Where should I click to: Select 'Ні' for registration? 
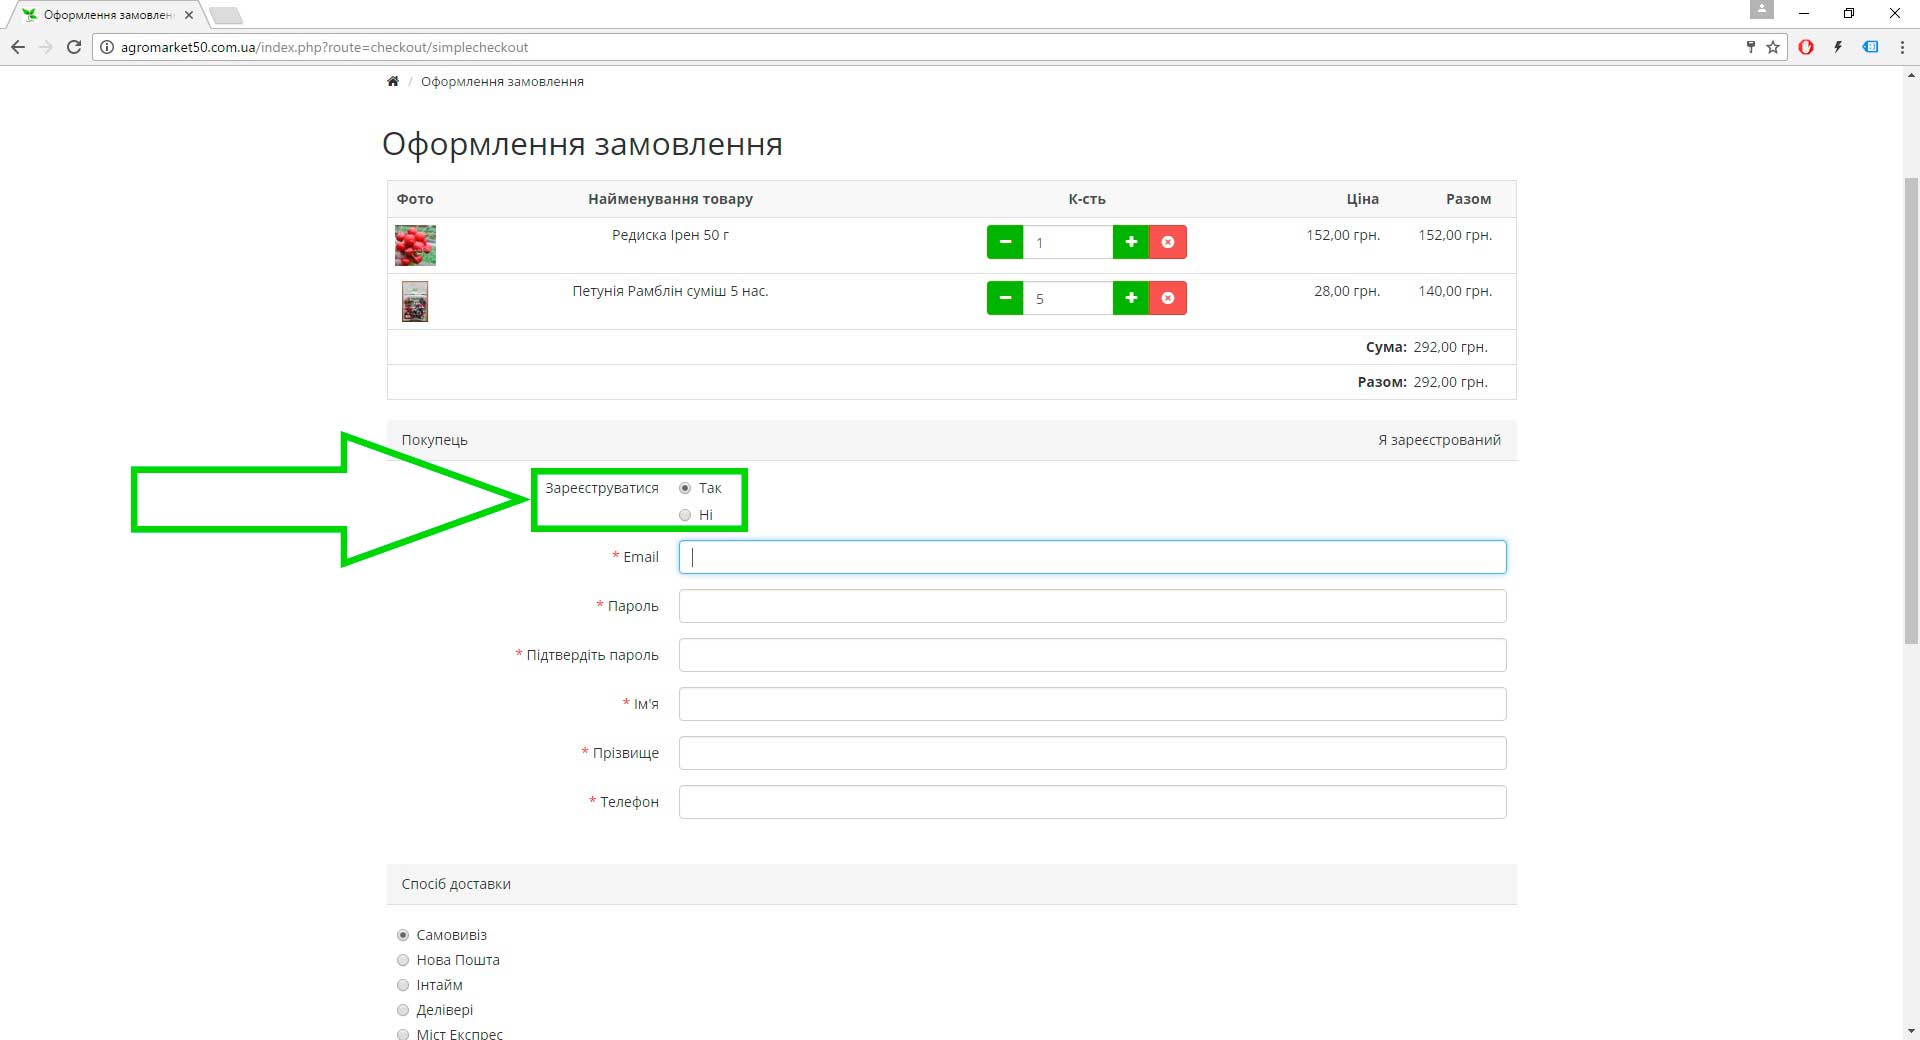tap(685, 515)
